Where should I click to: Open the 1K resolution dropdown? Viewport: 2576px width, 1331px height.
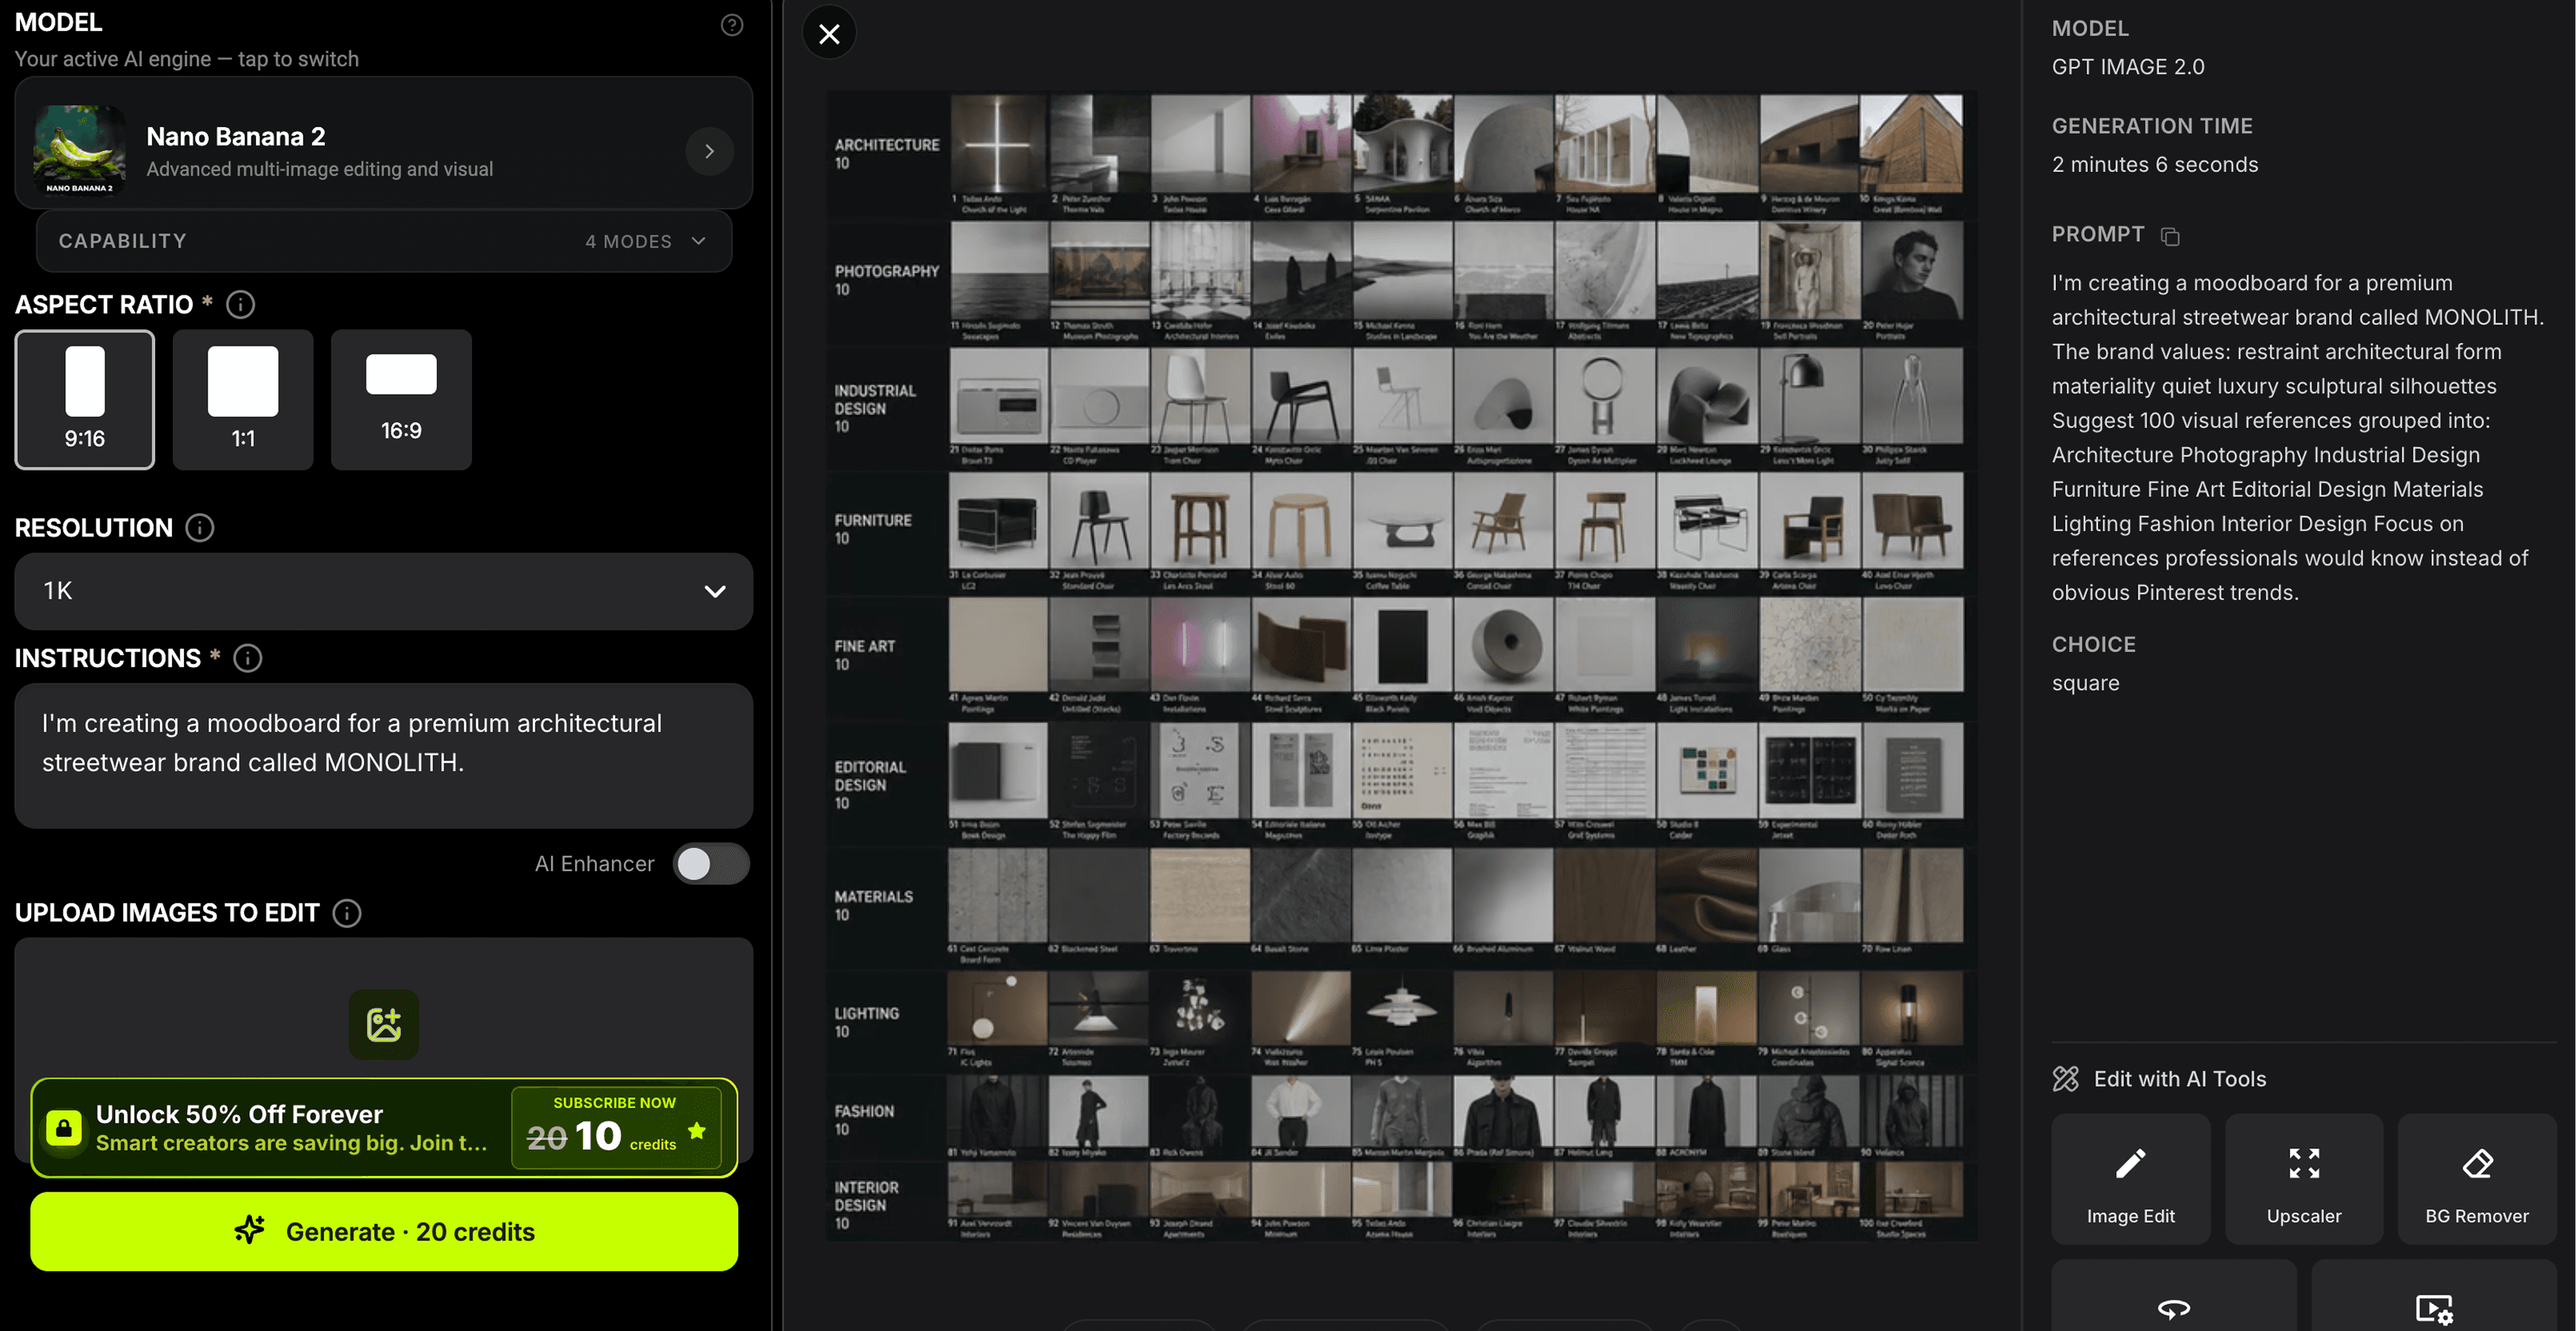click(x=384, y=591)
